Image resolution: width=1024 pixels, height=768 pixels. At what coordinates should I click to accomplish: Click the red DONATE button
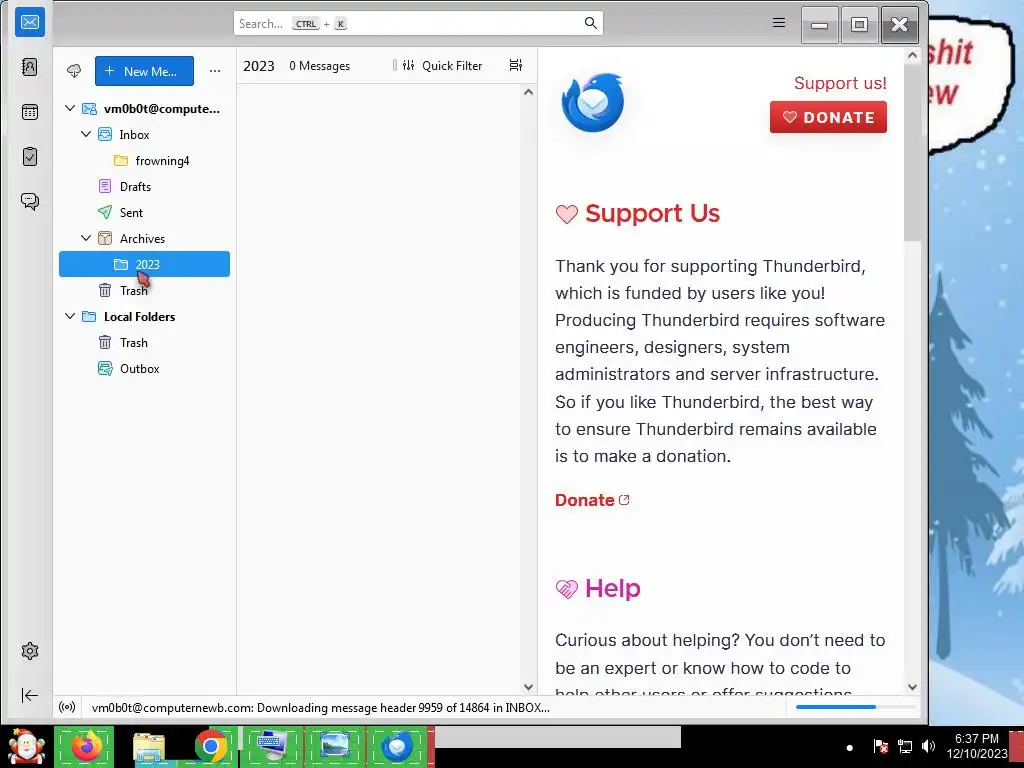tap(828, 117)
